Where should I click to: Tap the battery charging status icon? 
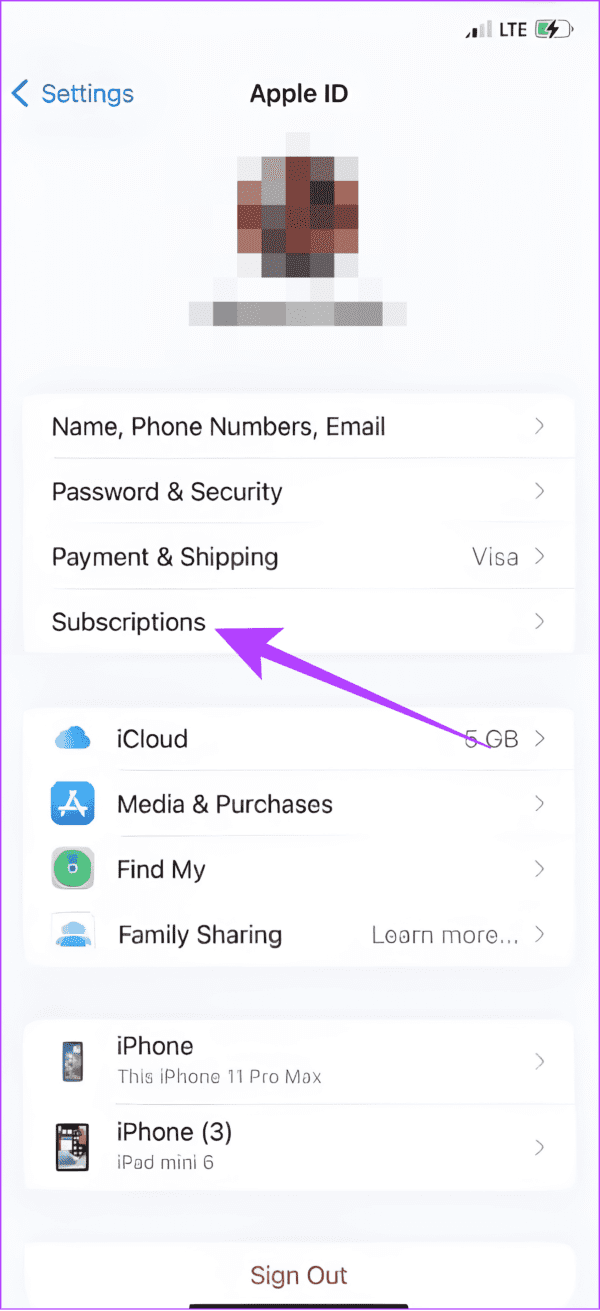551,30
